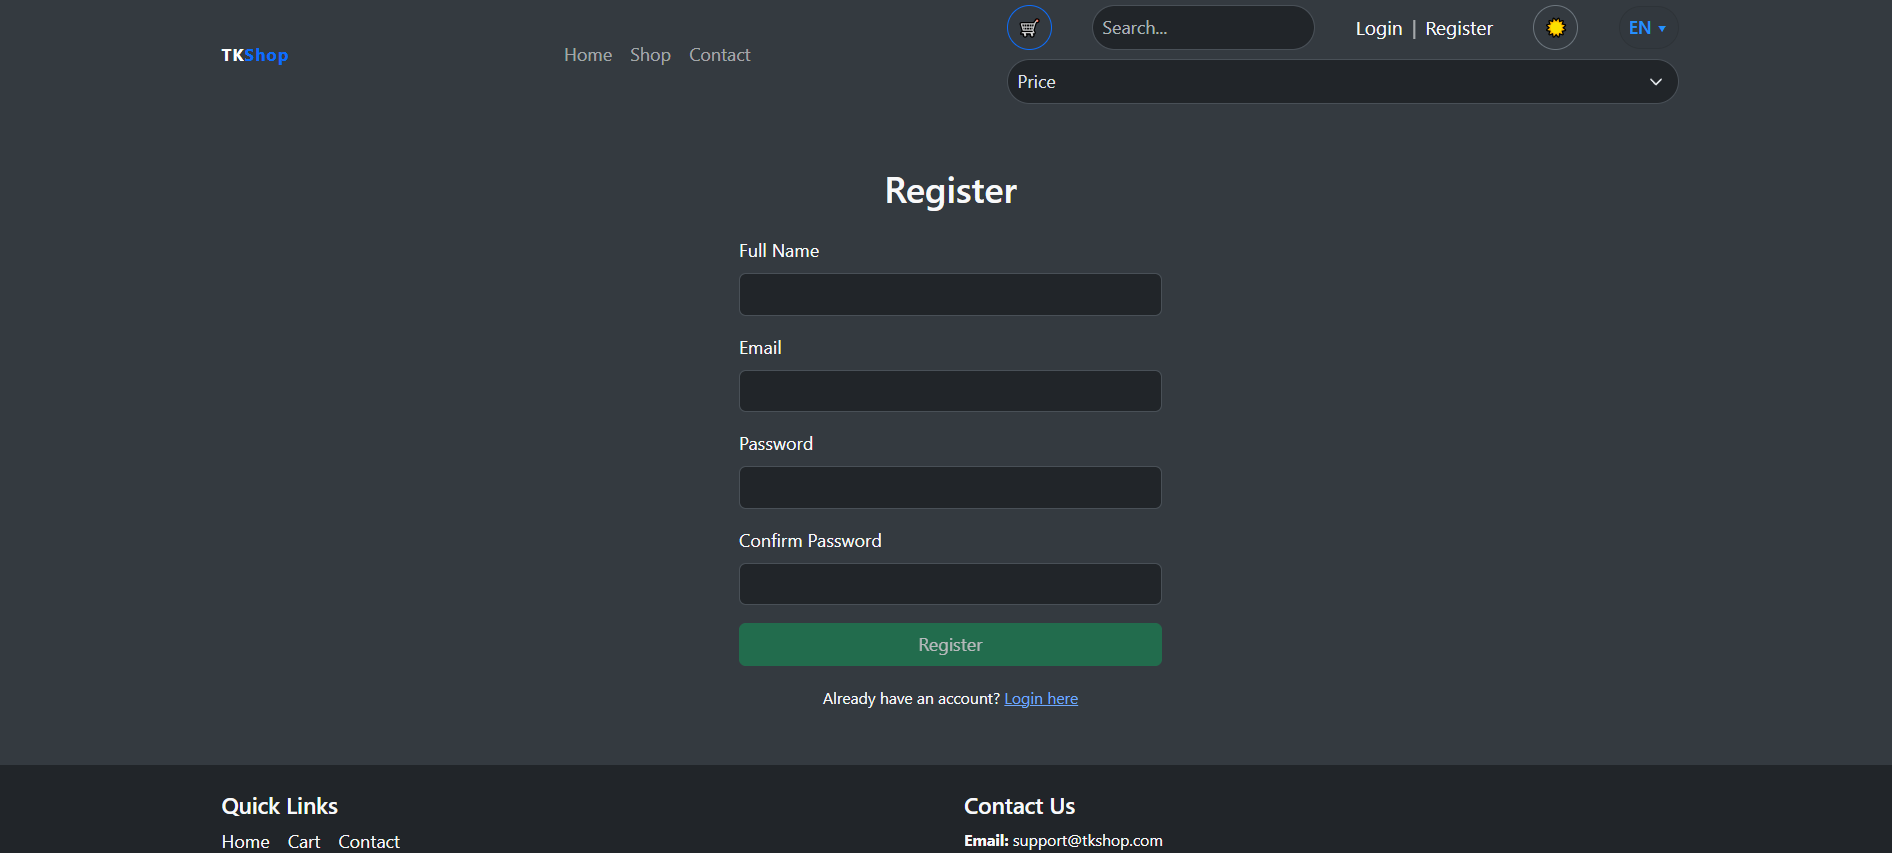
Task: Open Contact in the top navigation
Action: (x=719, y=55)
